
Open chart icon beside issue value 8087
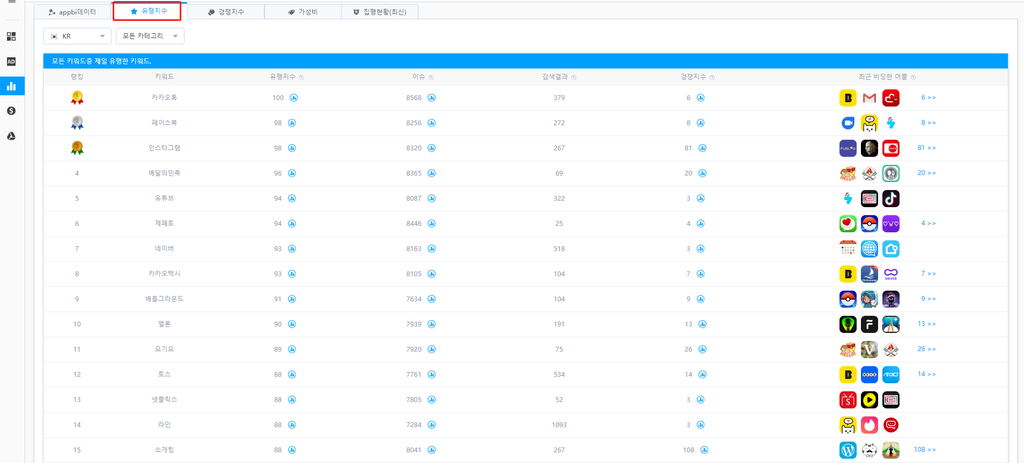432,198
